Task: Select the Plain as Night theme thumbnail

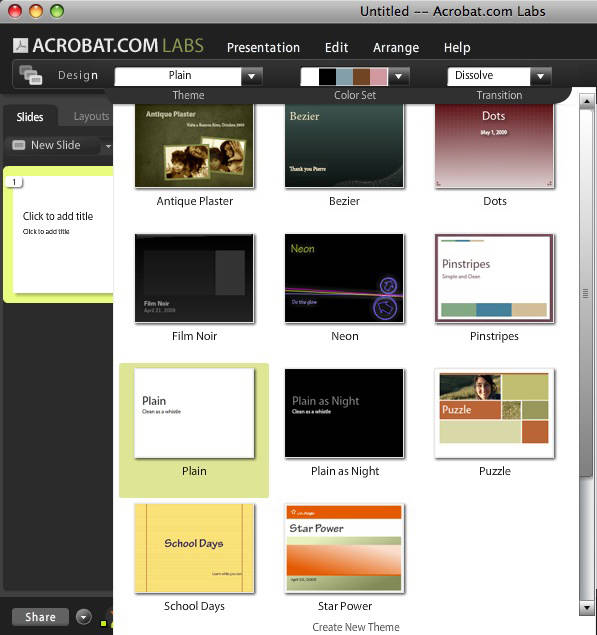Action: tap(344, 413)
